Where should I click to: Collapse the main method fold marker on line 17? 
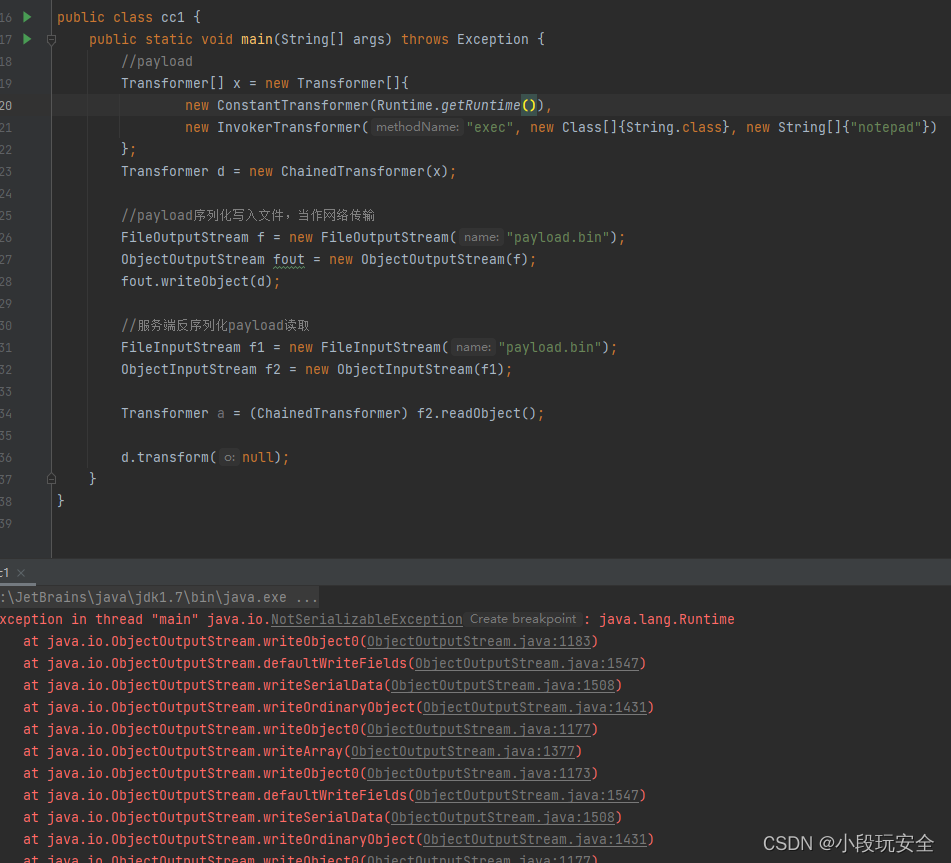(52, 40)
